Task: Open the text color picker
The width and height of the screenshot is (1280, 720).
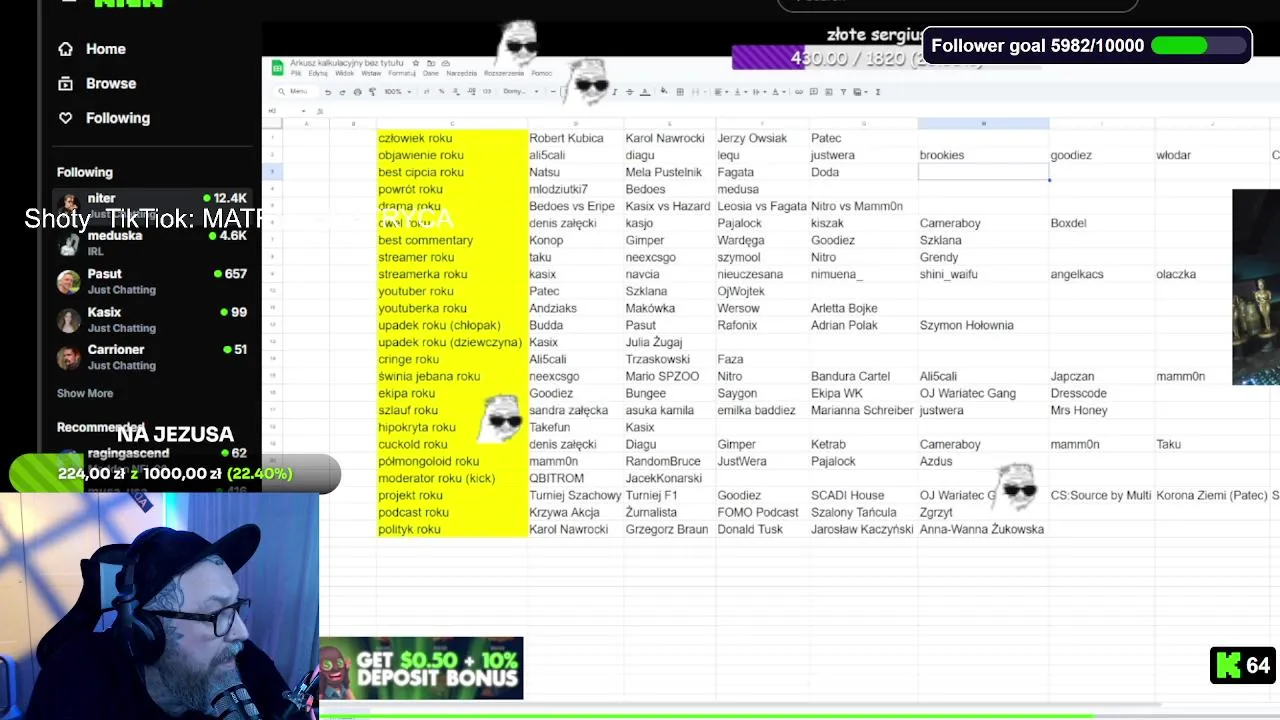Action: (x=645, y=92)
